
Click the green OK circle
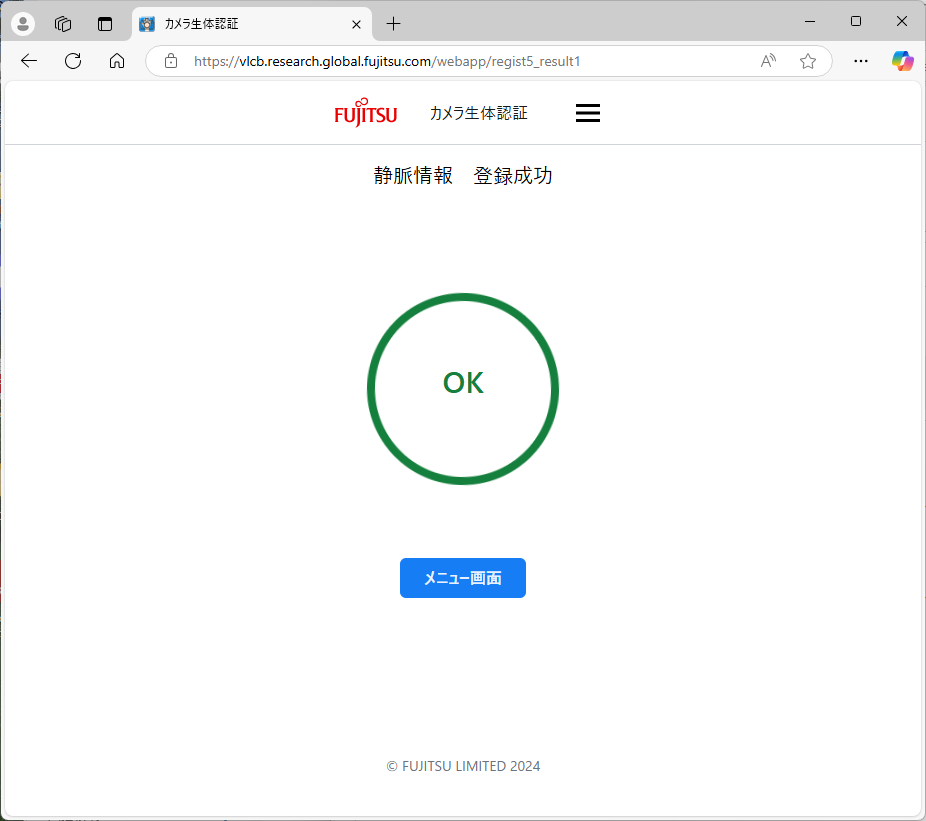click(x=463, y=389)
